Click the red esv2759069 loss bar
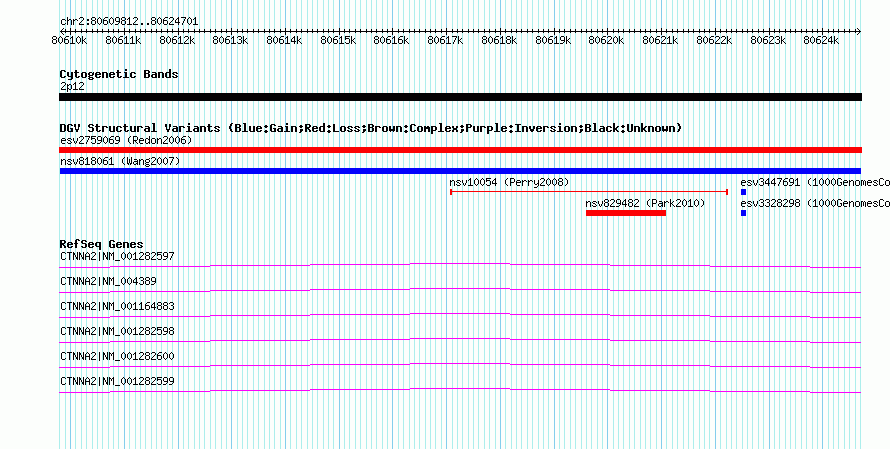 point(460,150)
